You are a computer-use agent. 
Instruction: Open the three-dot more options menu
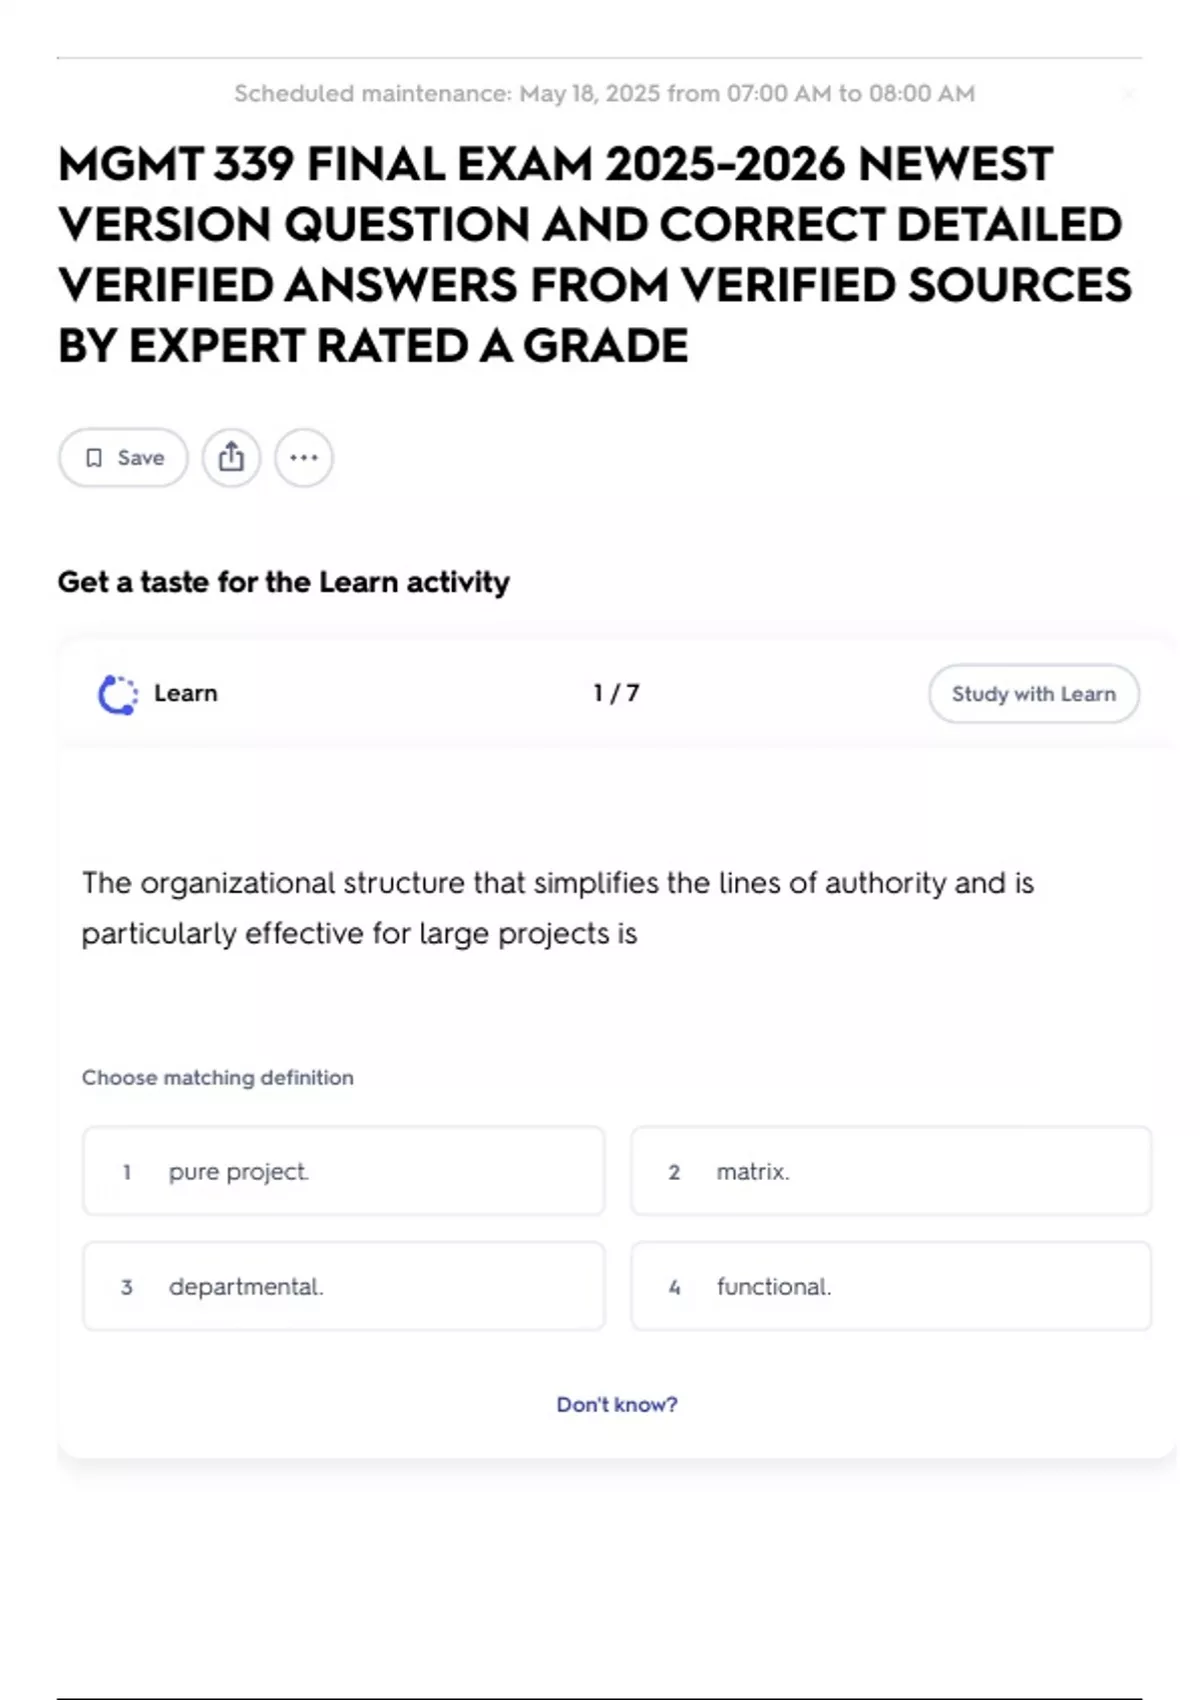pyautogui.click(x=304, y=458)
